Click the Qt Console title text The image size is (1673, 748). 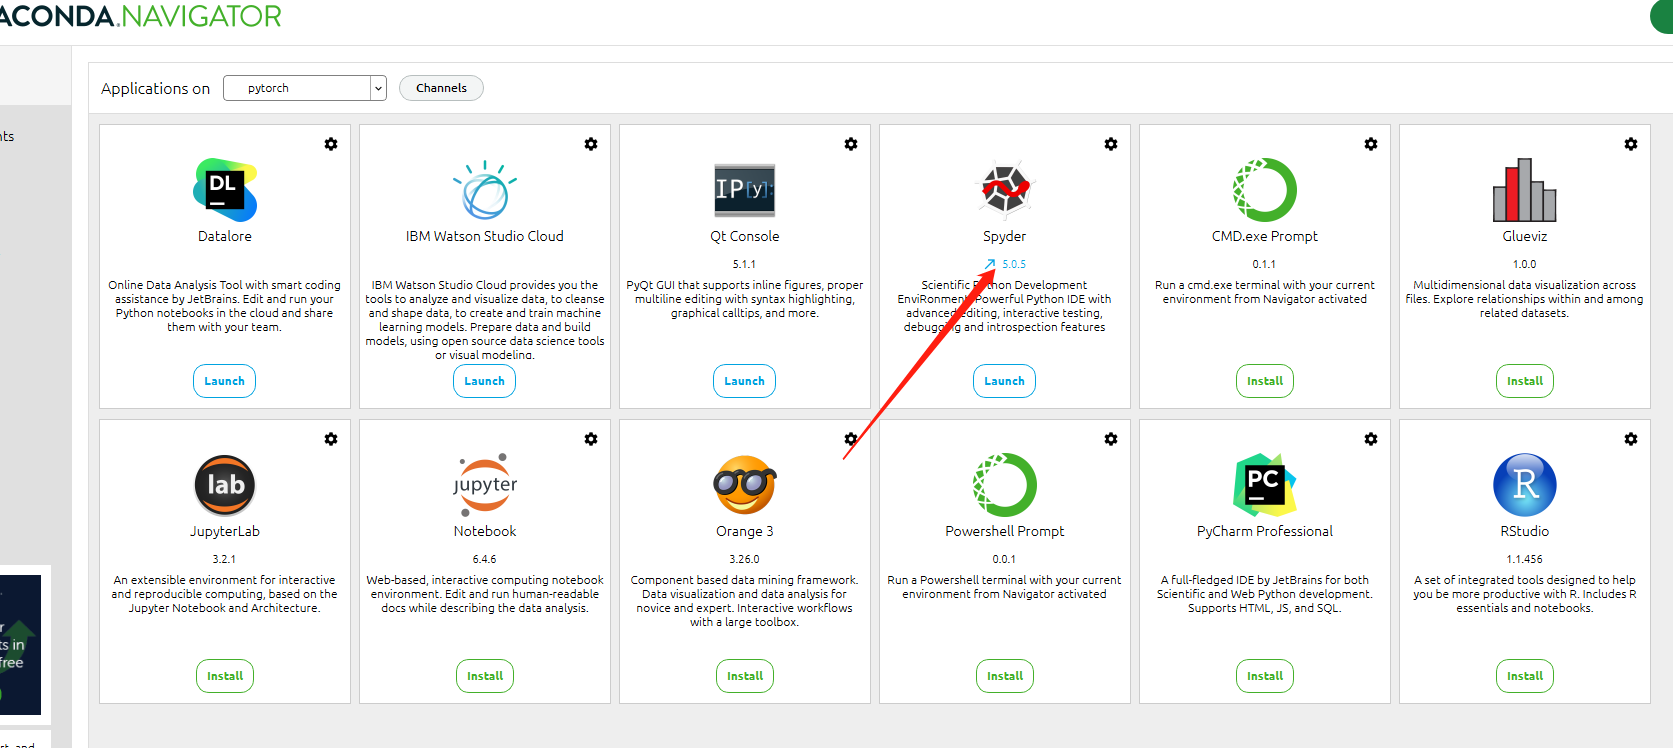click(745, 236)
